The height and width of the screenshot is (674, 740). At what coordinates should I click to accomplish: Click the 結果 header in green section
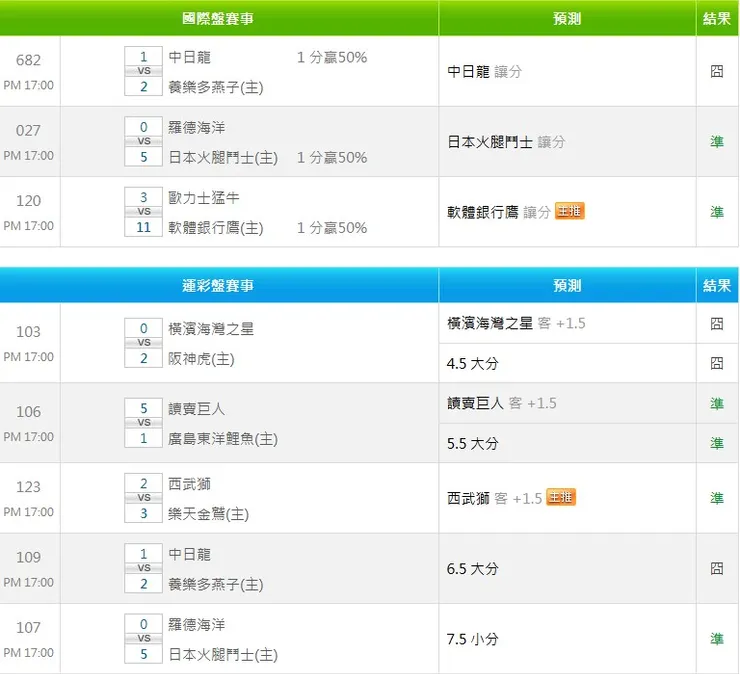click(x=716, y=19)
